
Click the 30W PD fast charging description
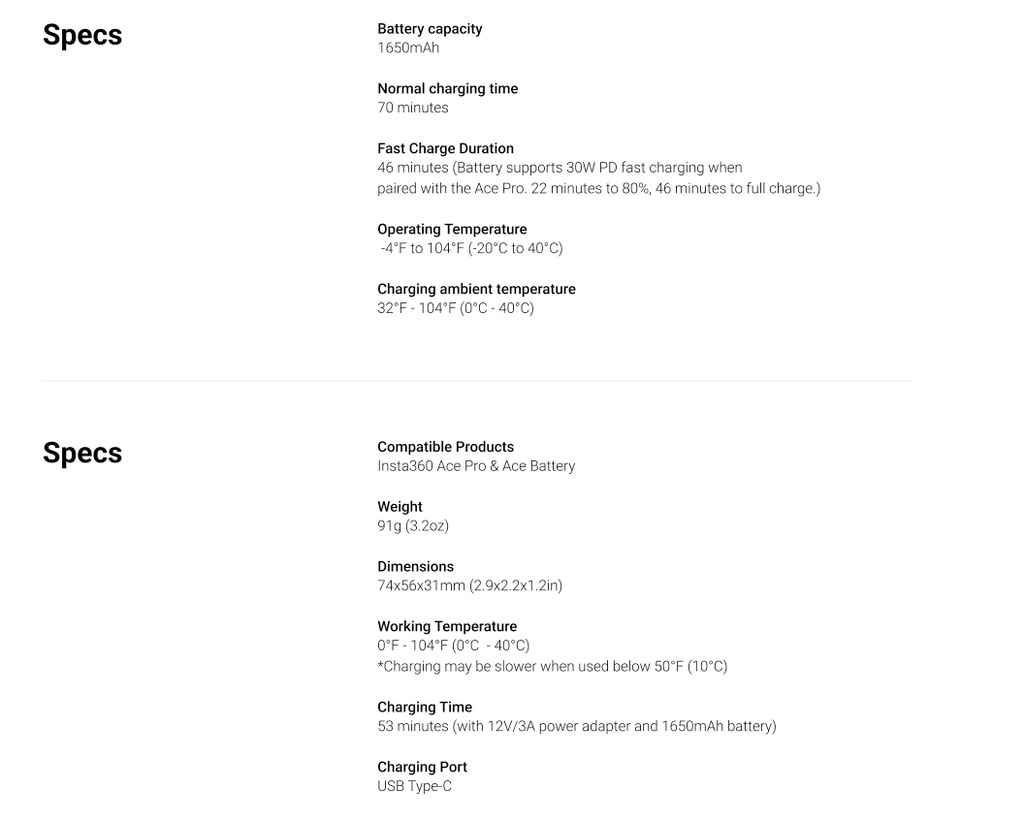[599, 178]
